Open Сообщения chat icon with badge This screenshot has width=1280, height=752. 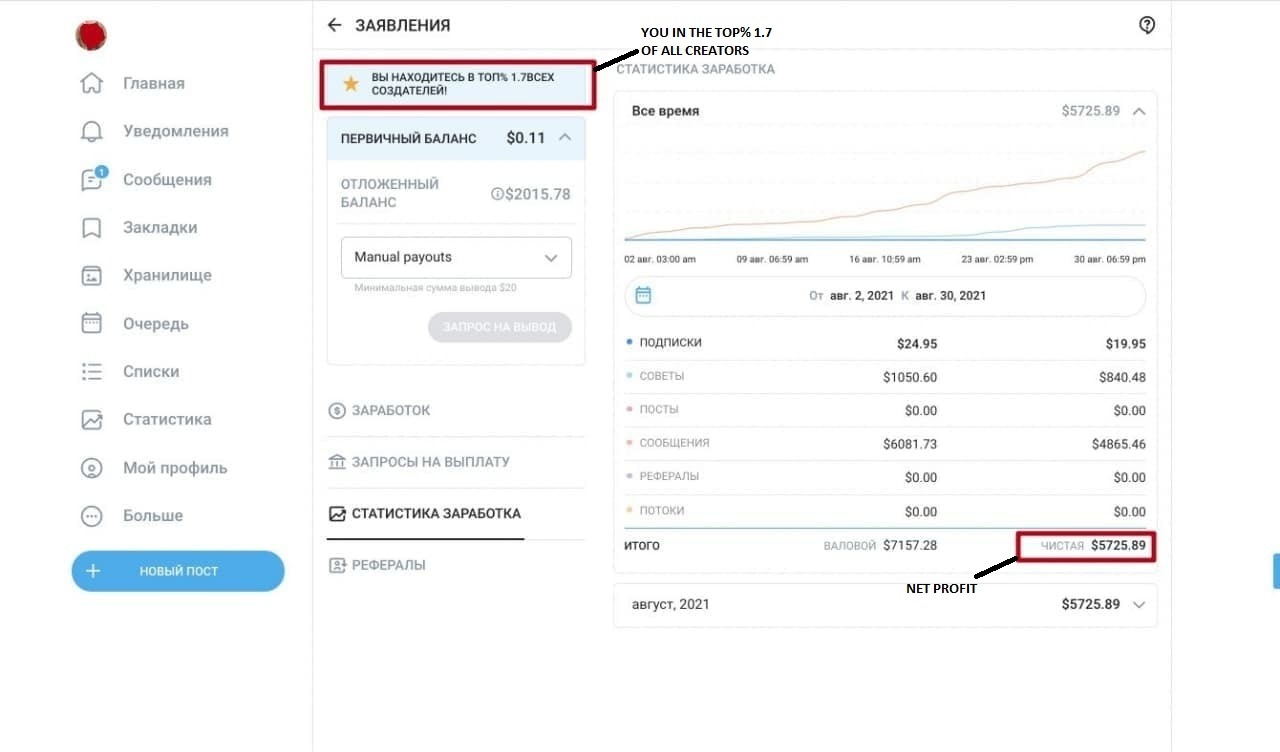click(x=92, y=180)
